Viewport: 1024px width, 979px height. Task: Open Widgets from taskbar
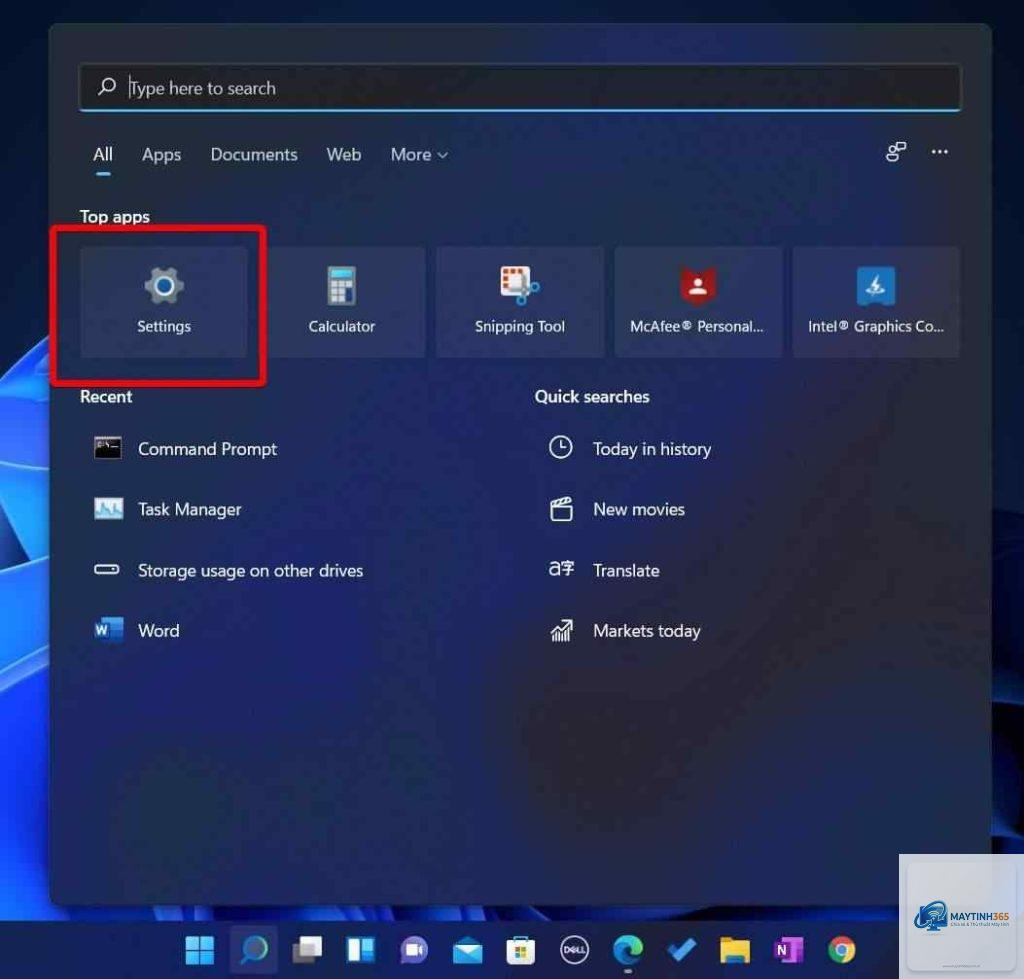(x=360, y=950)
